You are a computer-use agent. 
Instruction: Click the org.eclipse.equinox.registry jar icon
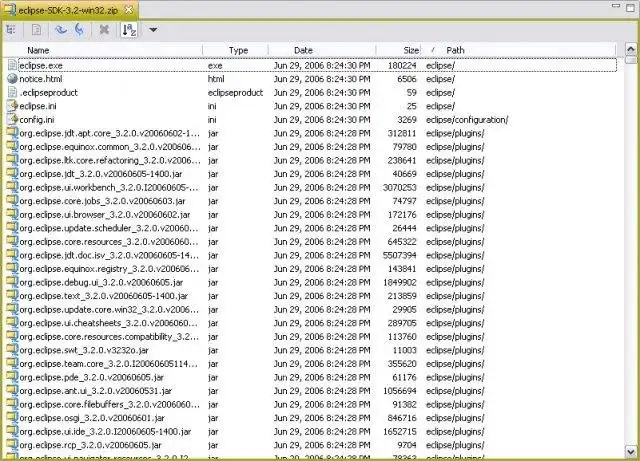(13, 268)
